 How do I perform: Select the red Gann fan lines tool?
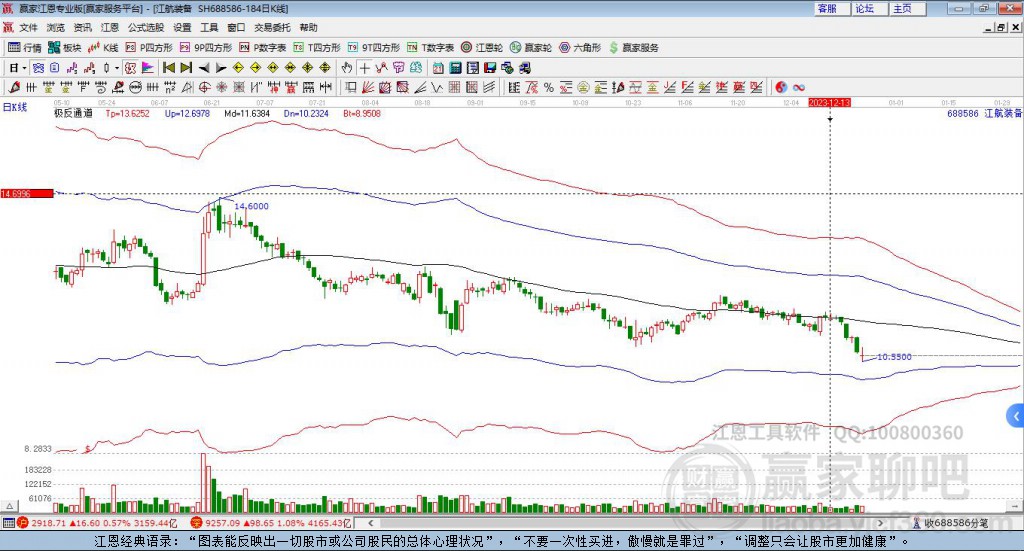[368, 87]
